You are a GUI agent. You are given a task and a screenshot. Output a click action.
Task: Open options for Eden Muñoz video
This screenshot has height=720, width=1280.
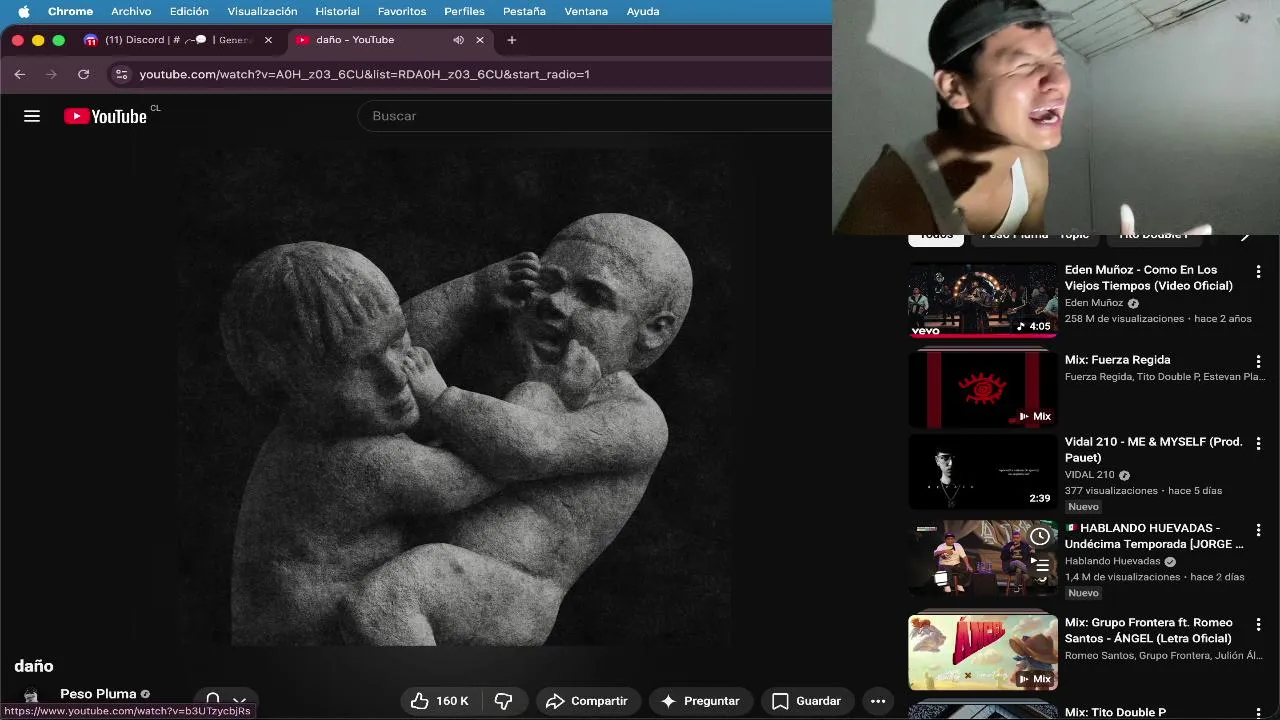[1259, 272]
